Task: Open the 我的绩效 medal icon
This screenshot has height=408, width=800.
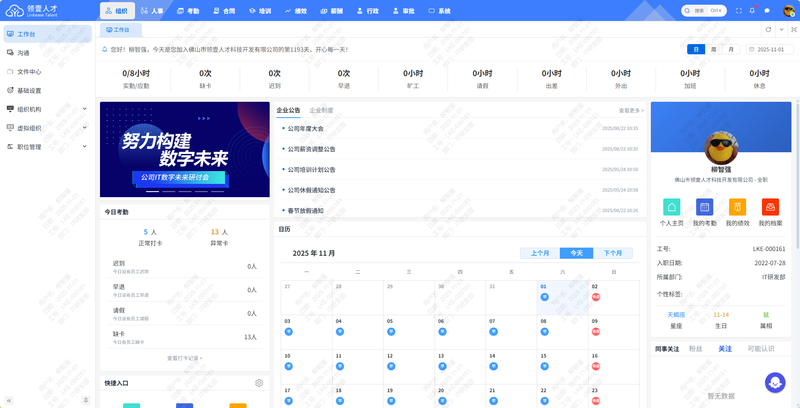Action: [737, 207]
